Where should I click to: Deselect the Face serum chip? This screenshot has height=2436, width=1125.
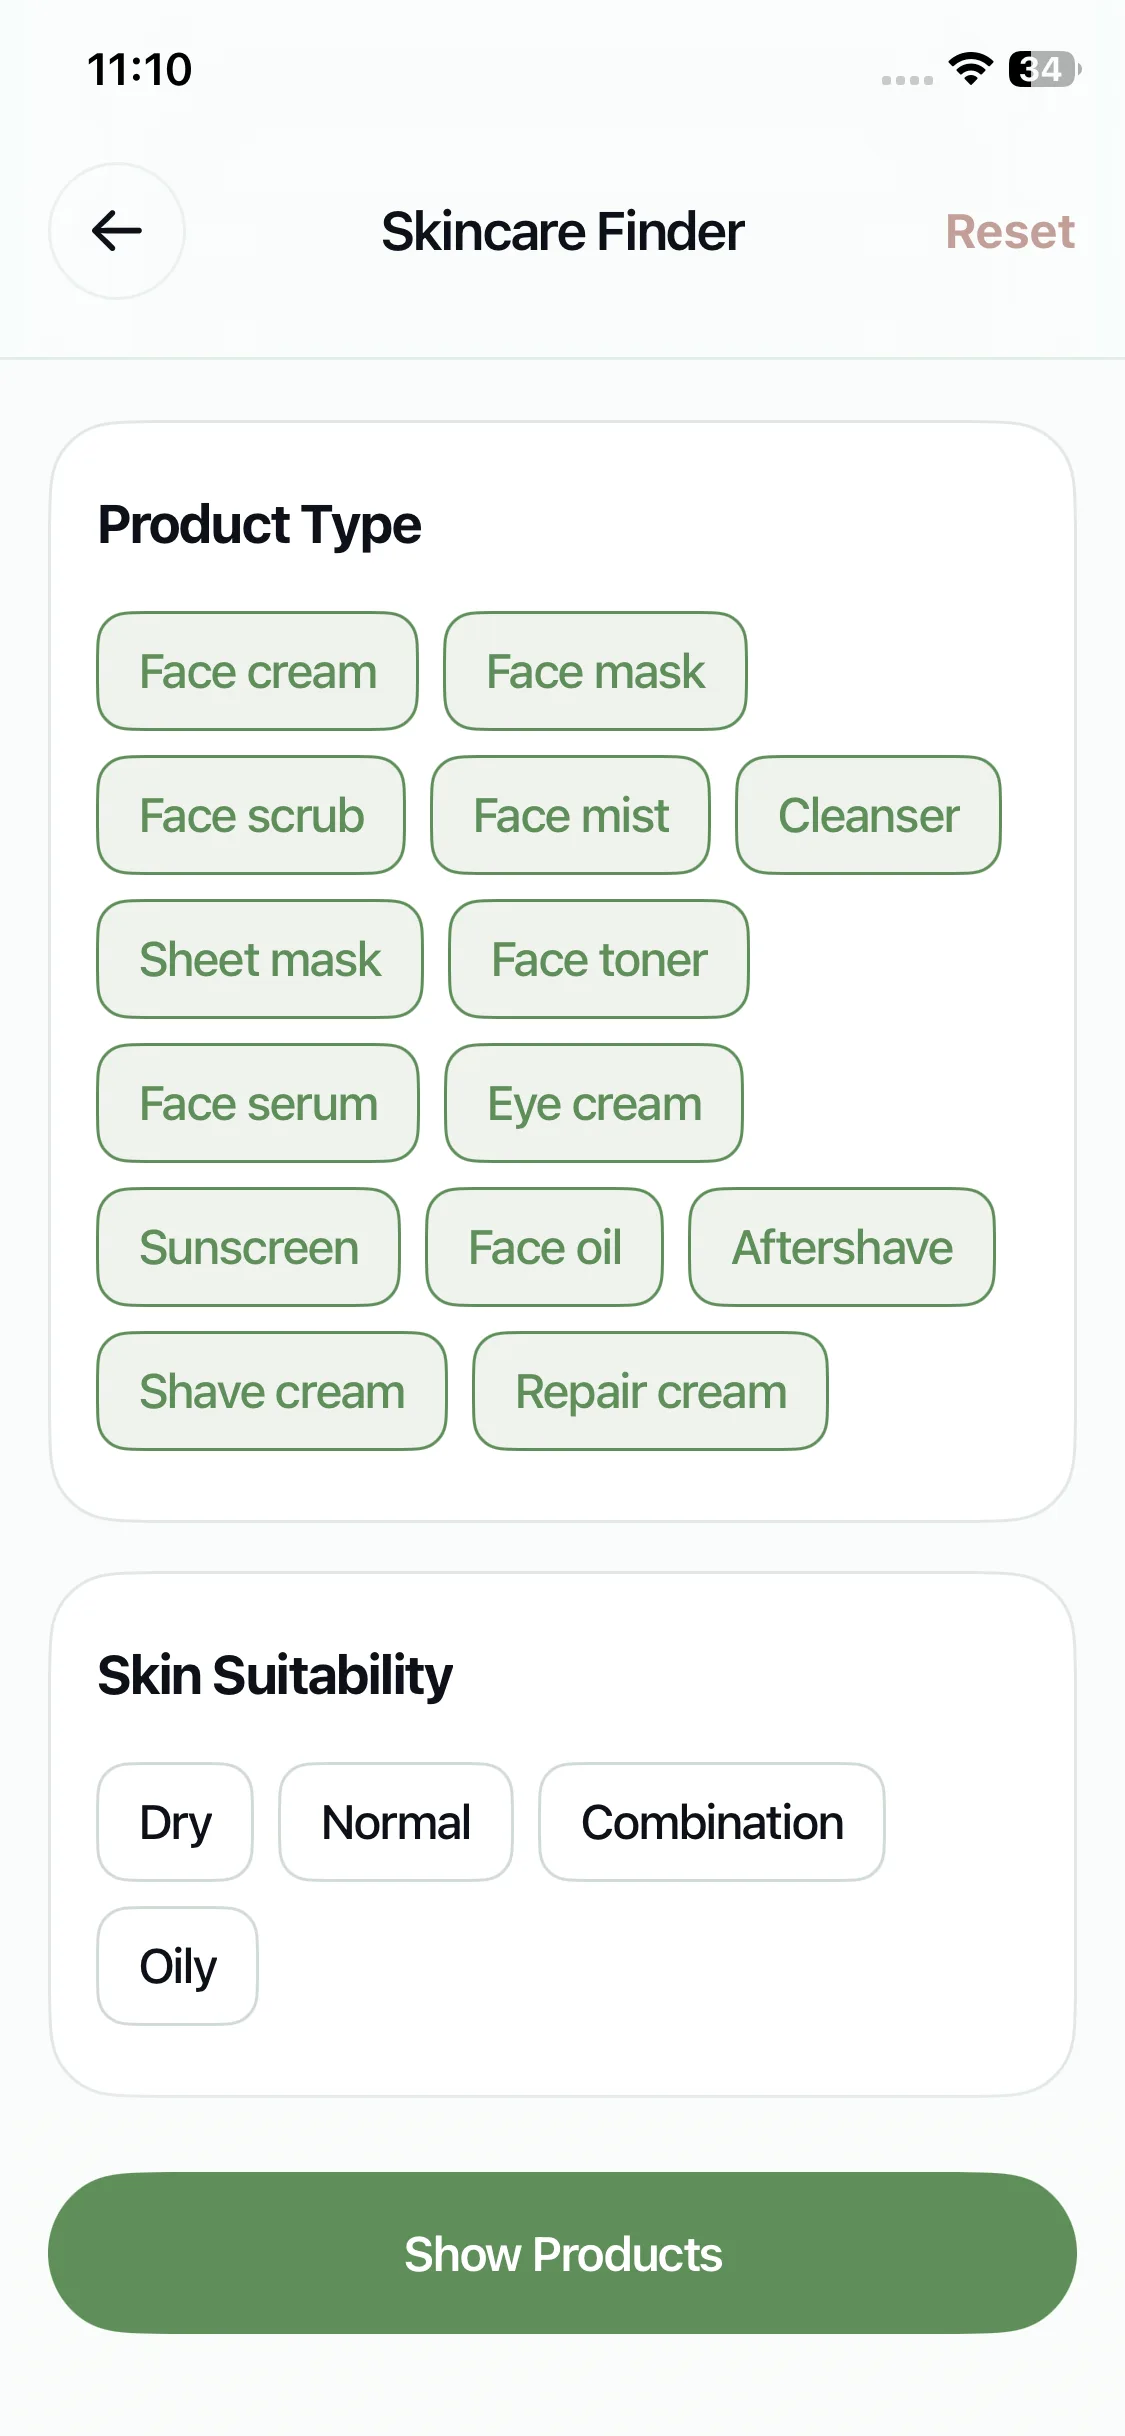[x=258, y=1103]
